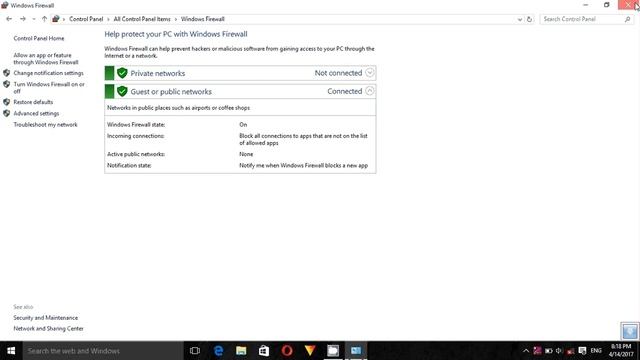
Task: Click Restore defaults link
Action: (33, 102)
